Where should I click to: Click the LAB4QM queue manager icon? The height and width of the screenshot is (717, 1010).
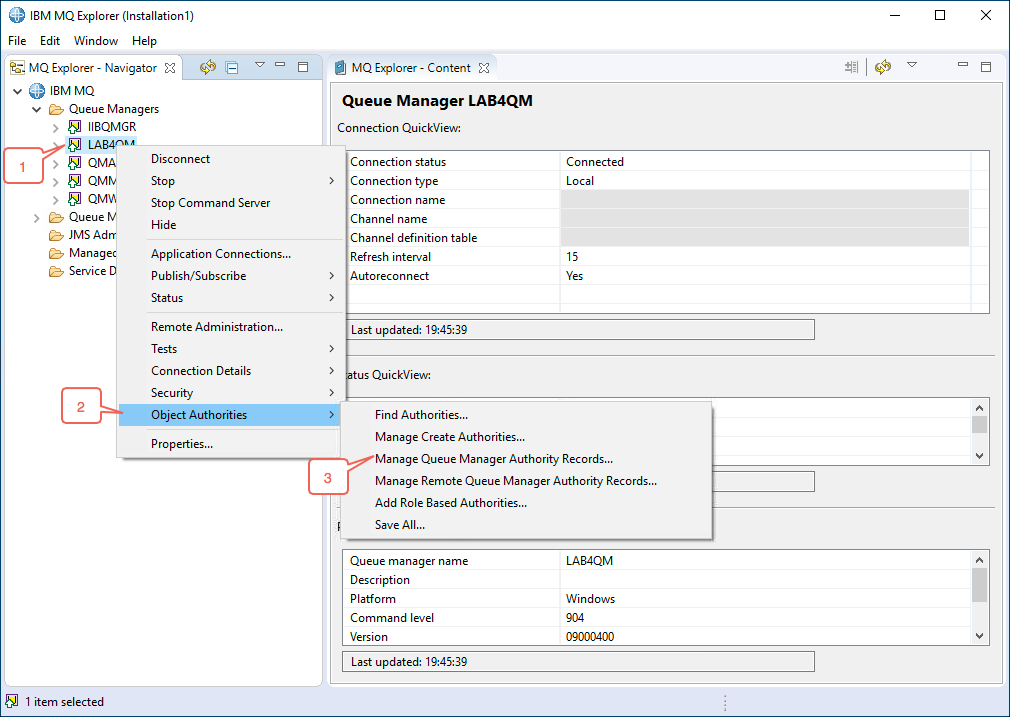75,144
